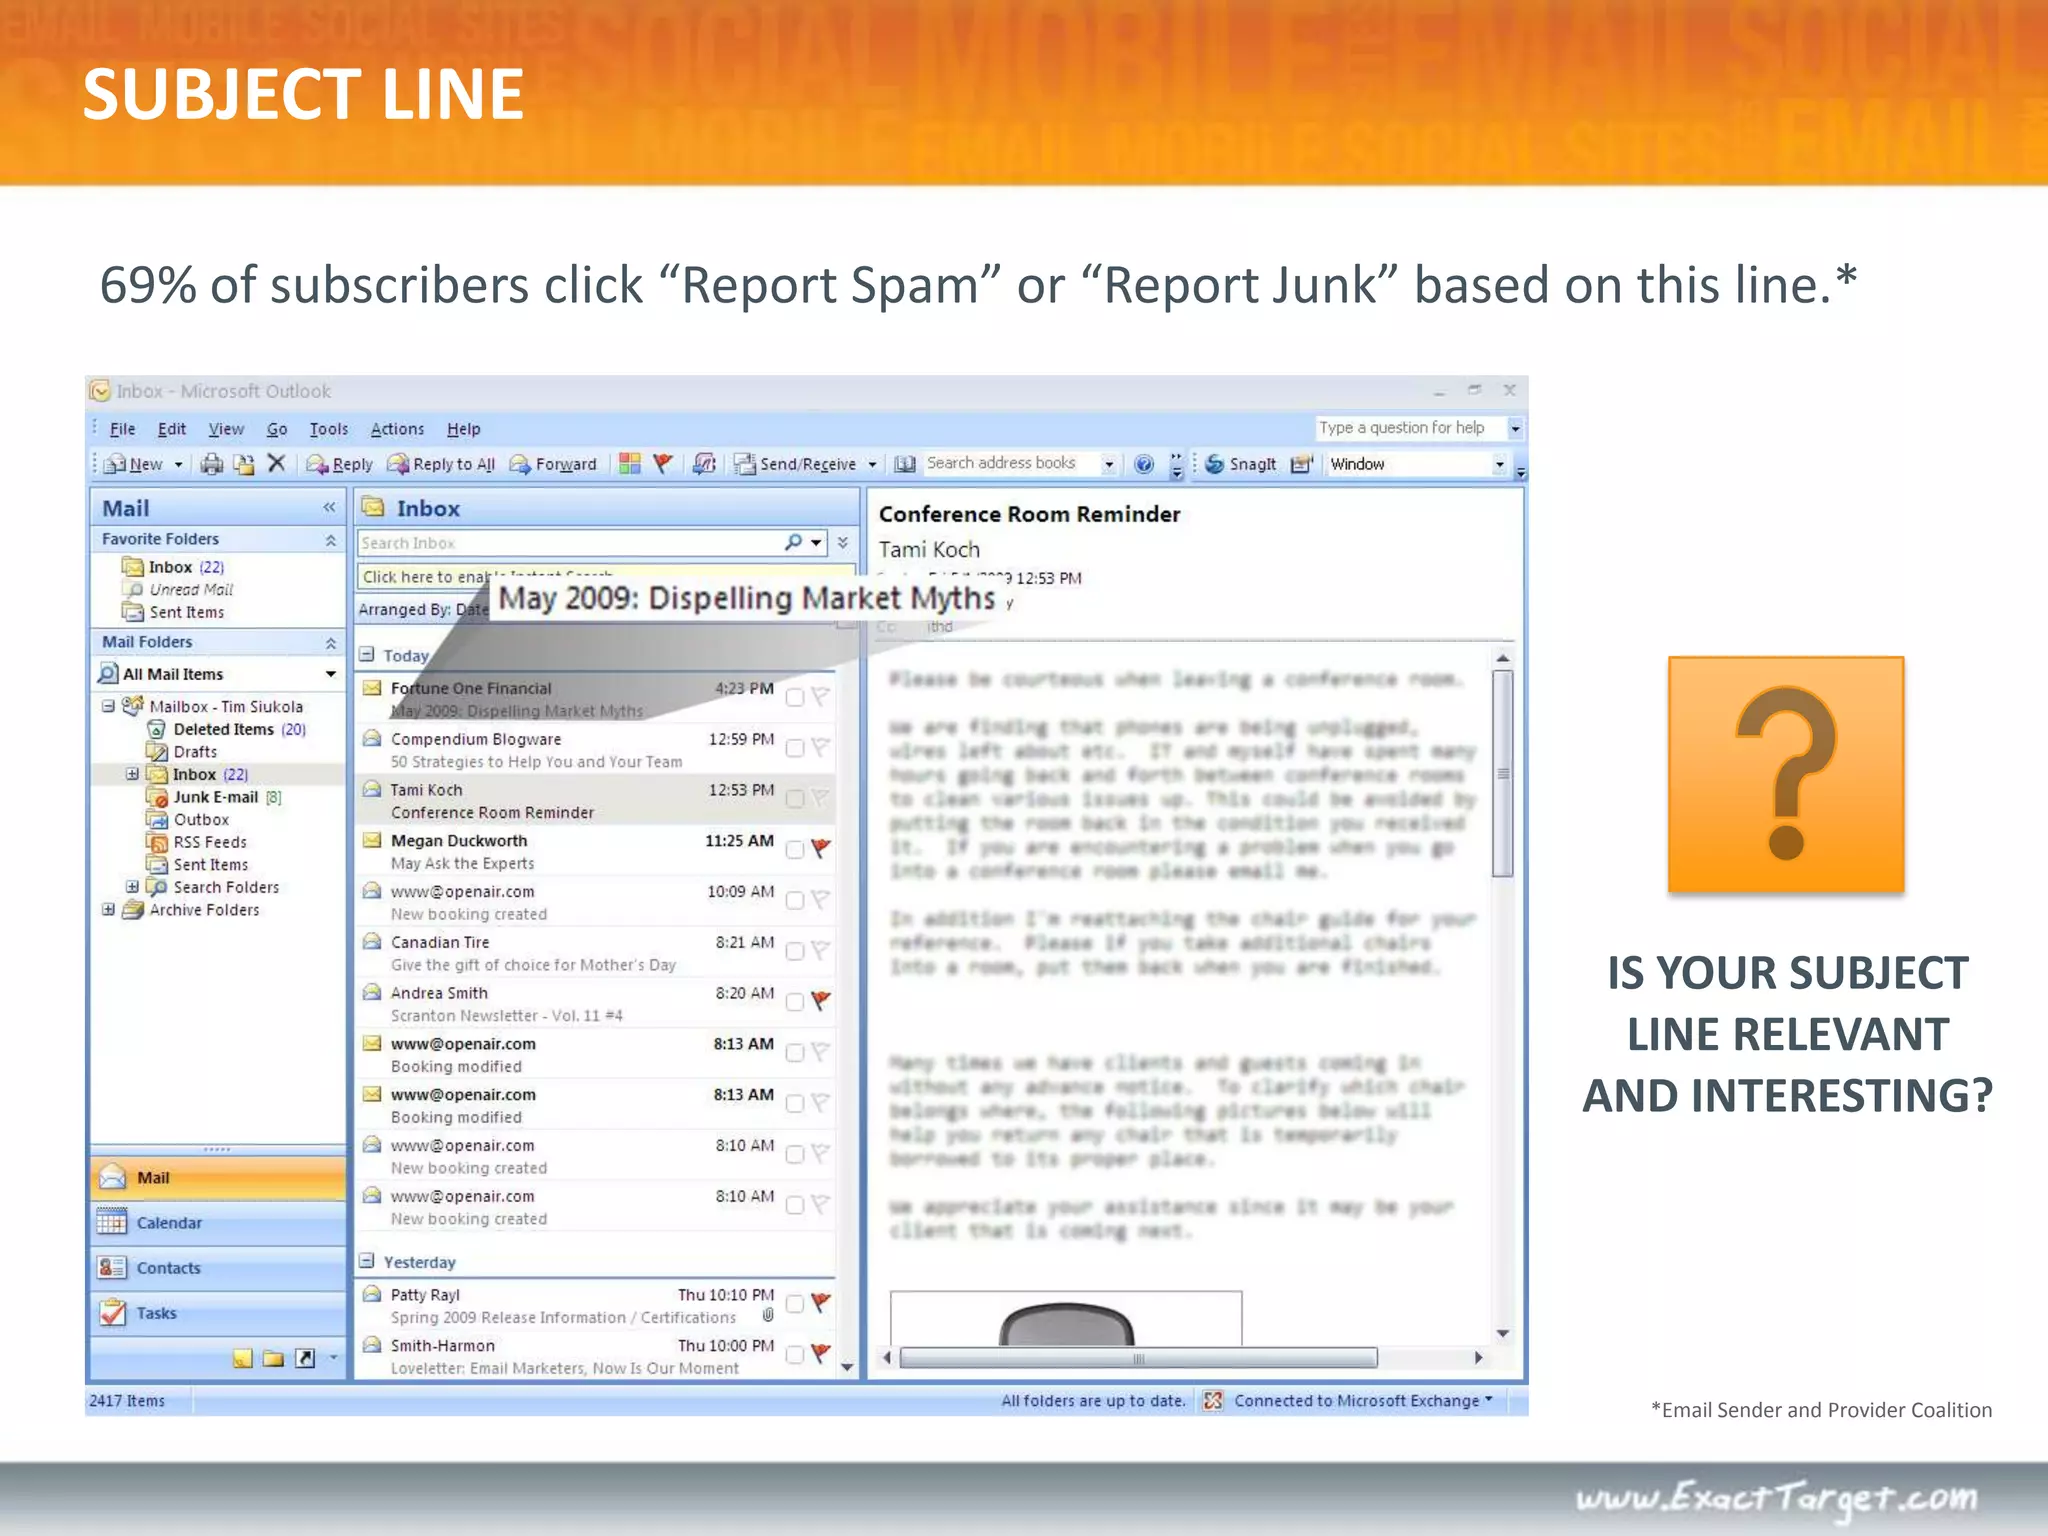This screenshot has height=1536, width=2048.
Task: Click the Reply button
Action: pos(340,464)
